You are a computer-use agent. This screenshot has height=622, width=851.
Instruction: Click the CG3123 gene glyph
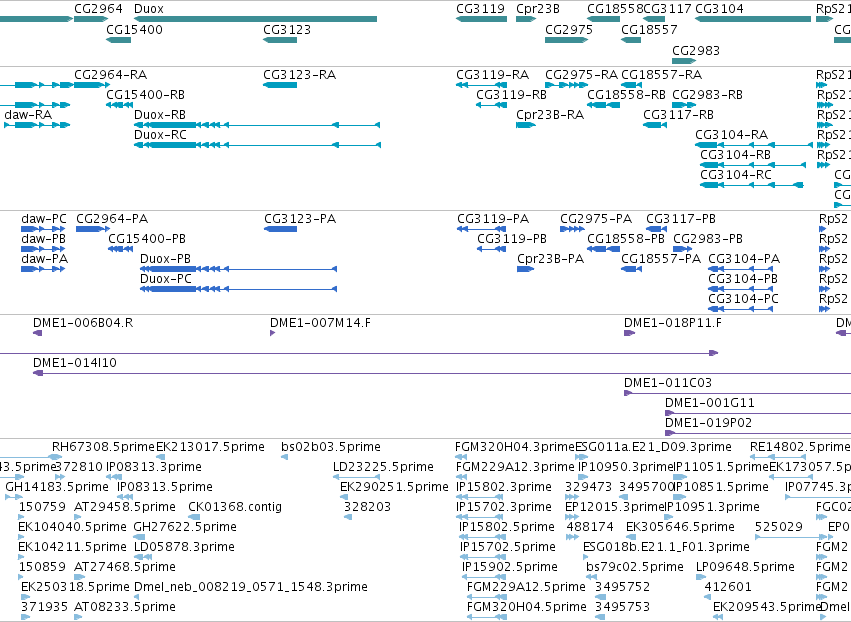(280, 40)
